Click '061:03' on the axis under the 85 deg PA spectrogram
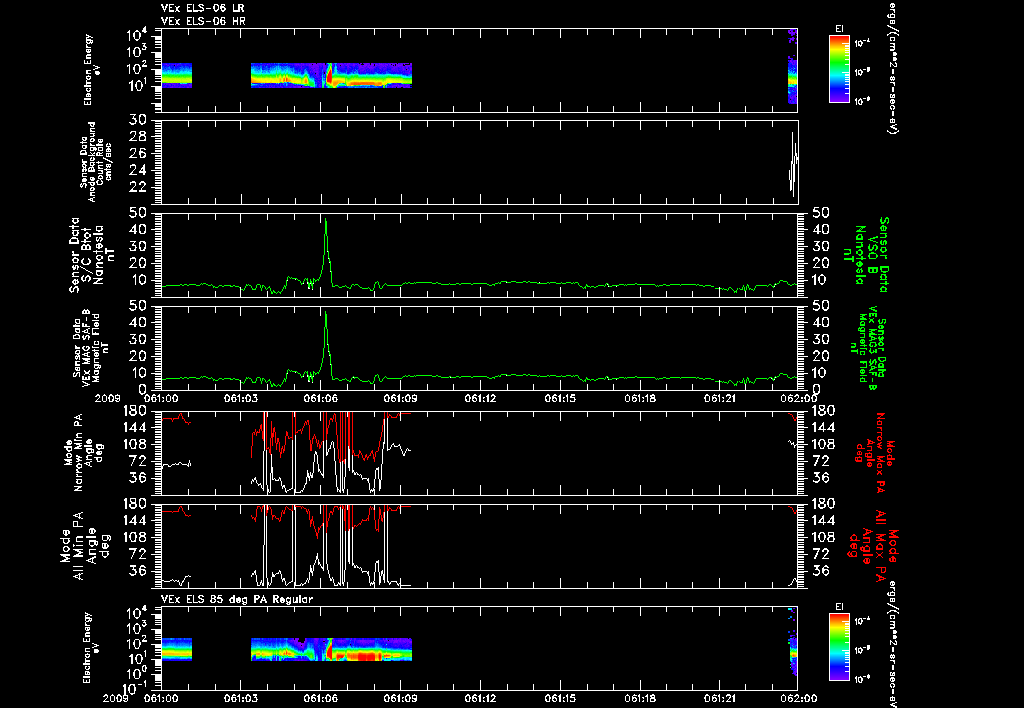Viewport: 1024px width, 708px height. pos(240,698)
